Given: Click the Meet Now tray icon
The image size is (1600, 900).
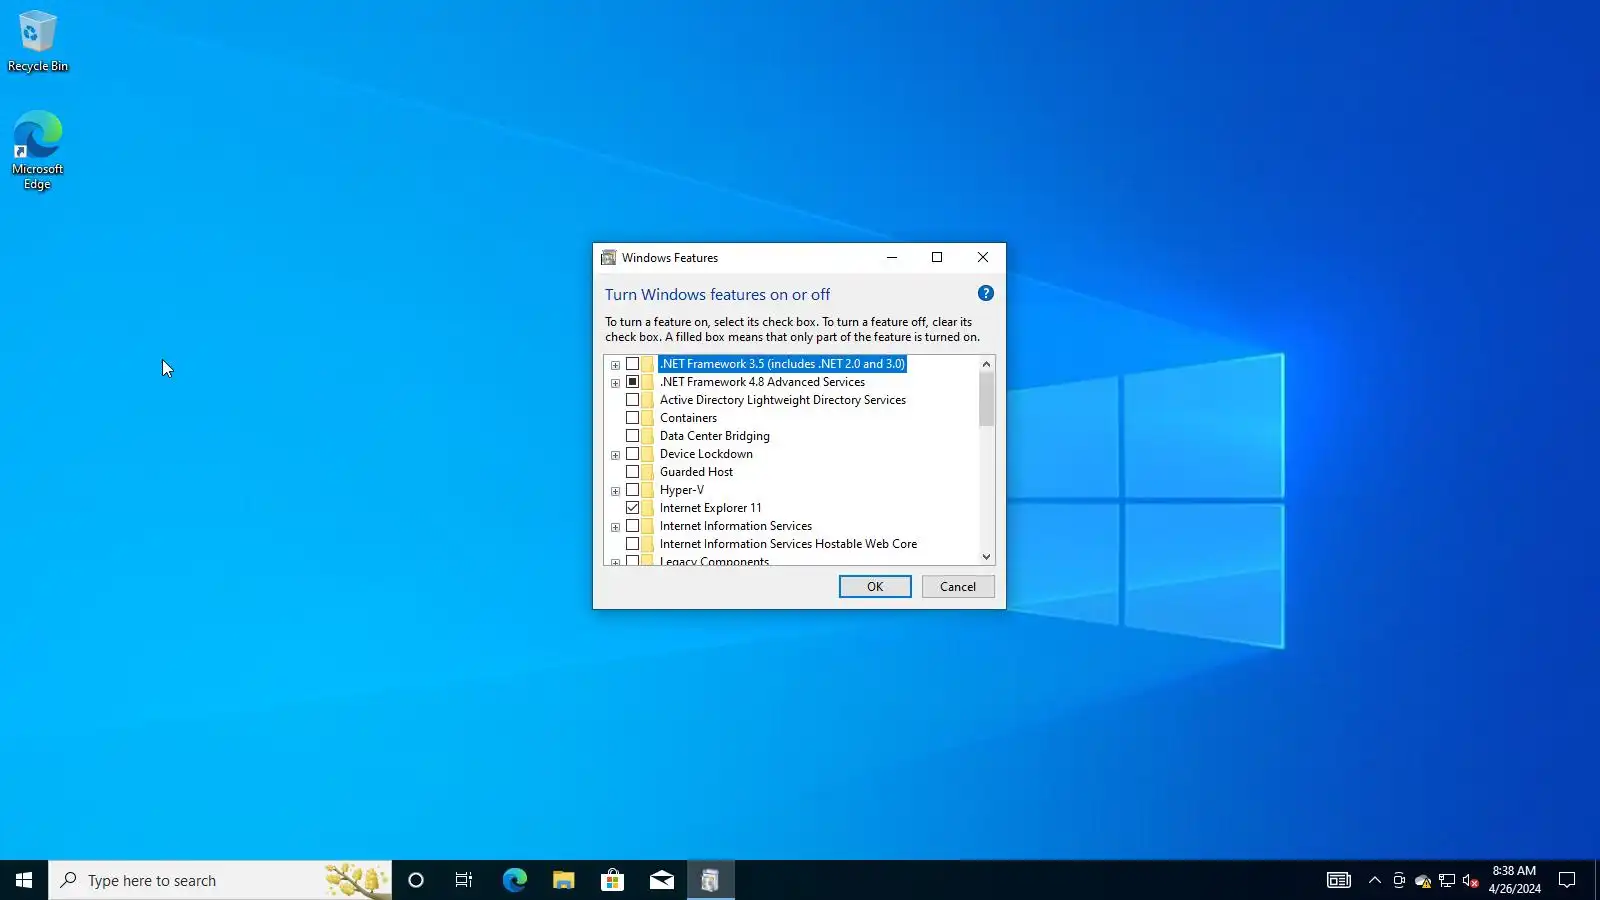Looking at the screenshot, I should point(1399,880).
